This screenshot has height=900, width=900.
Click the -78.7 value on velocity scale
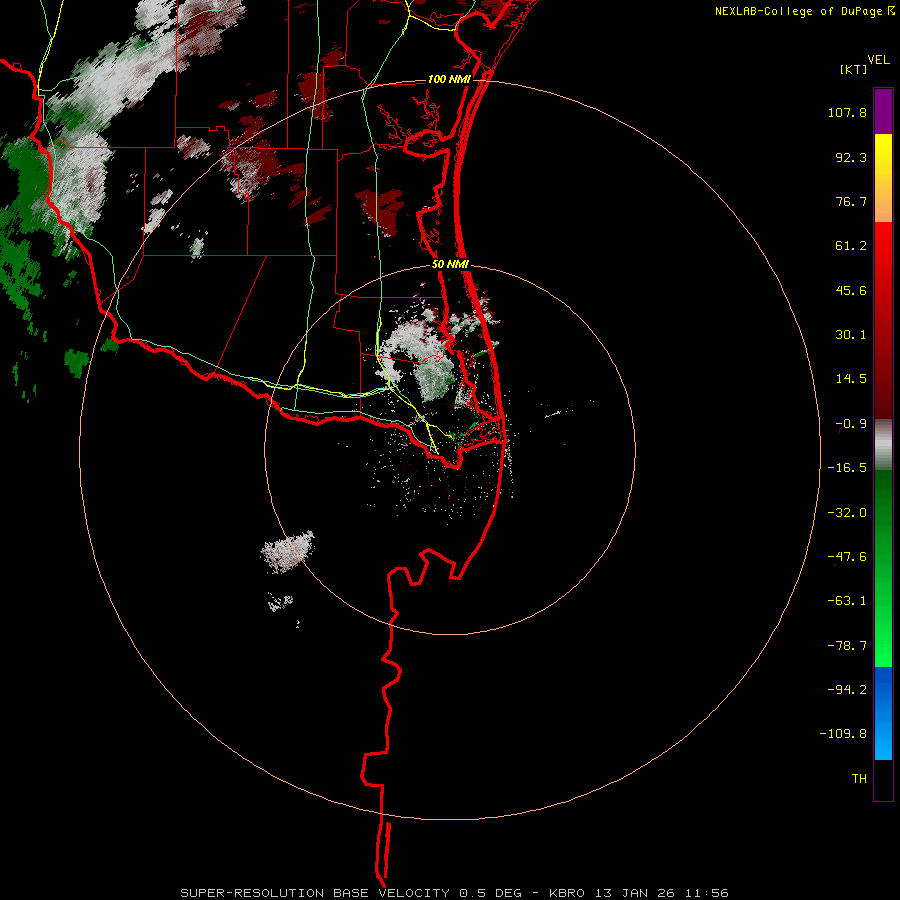pyautogui.click(x=847, y=646)
